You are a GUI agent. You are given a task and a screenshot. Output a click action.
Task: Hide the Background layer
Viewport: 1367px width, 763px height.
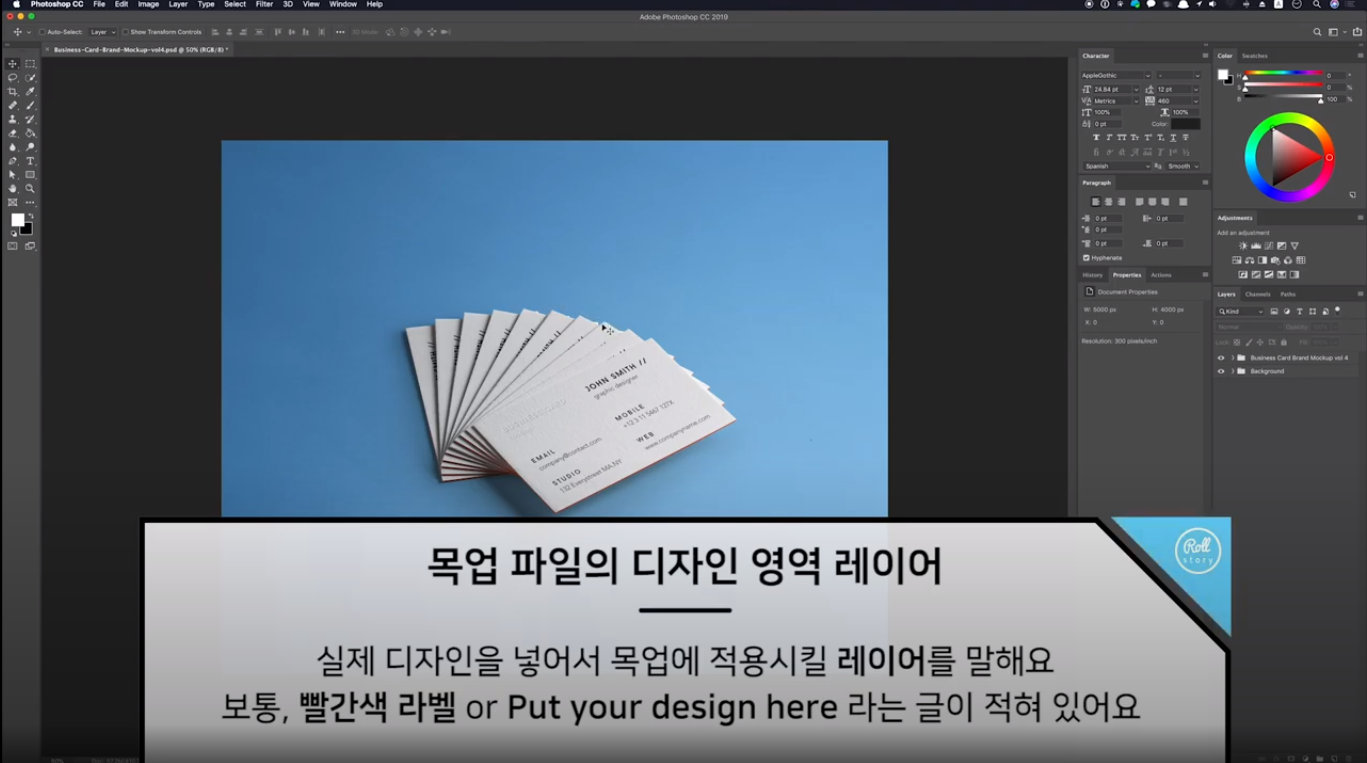click(1221, 371)
